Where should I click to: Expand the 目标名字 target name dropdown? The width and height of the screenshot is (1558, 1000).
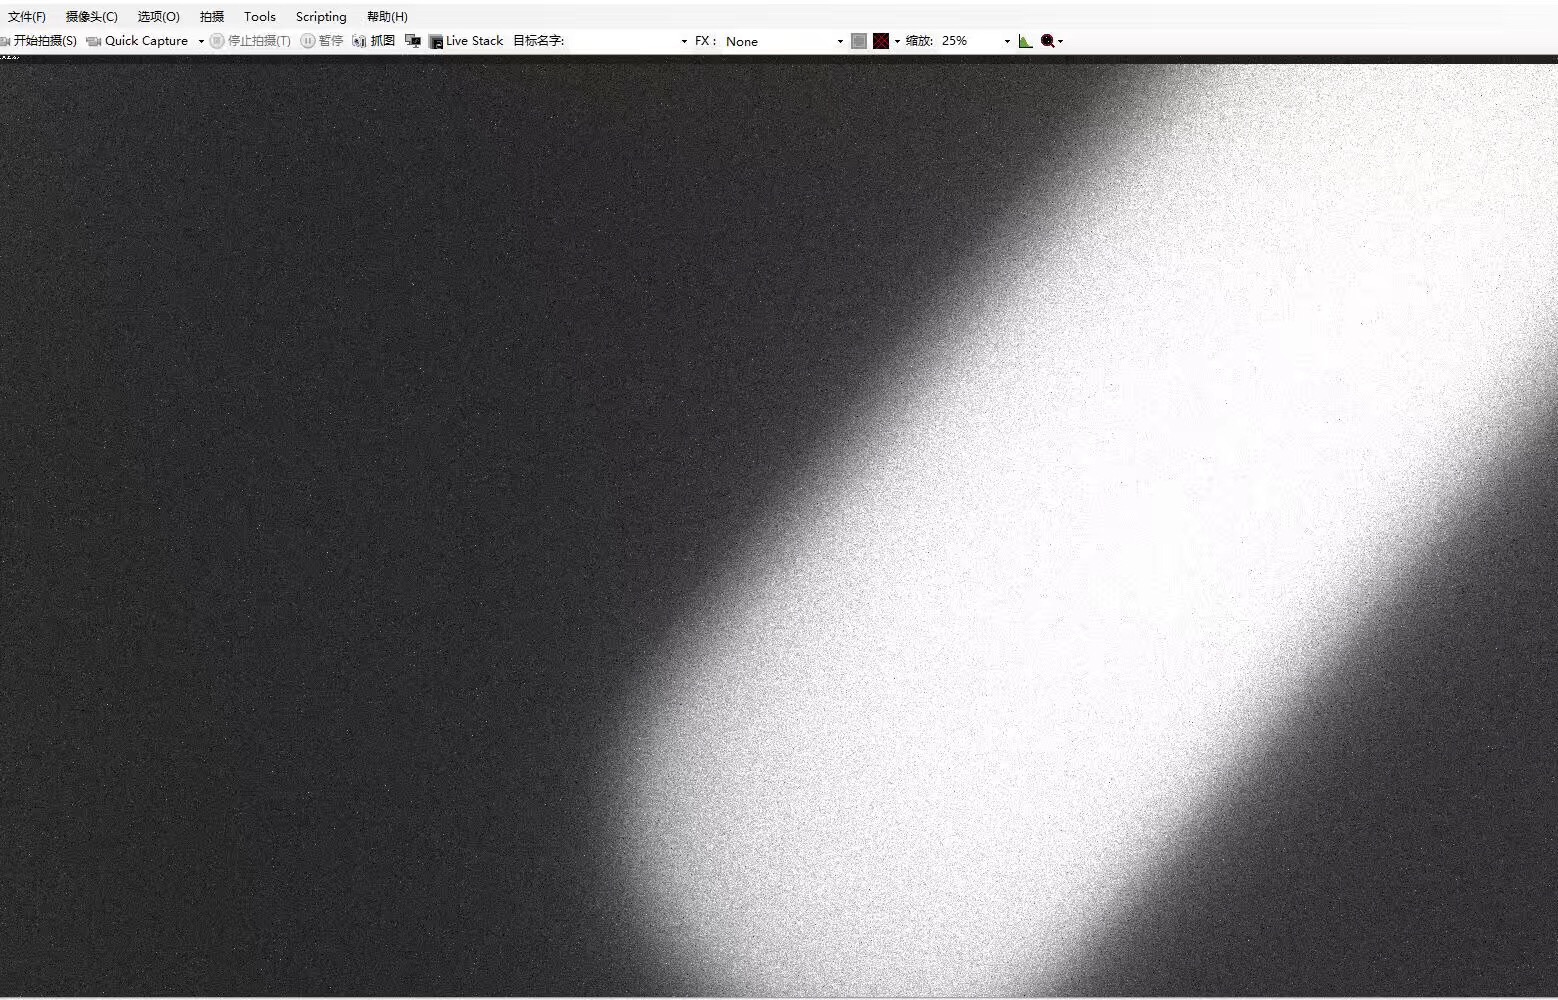(x=684, y=41)
